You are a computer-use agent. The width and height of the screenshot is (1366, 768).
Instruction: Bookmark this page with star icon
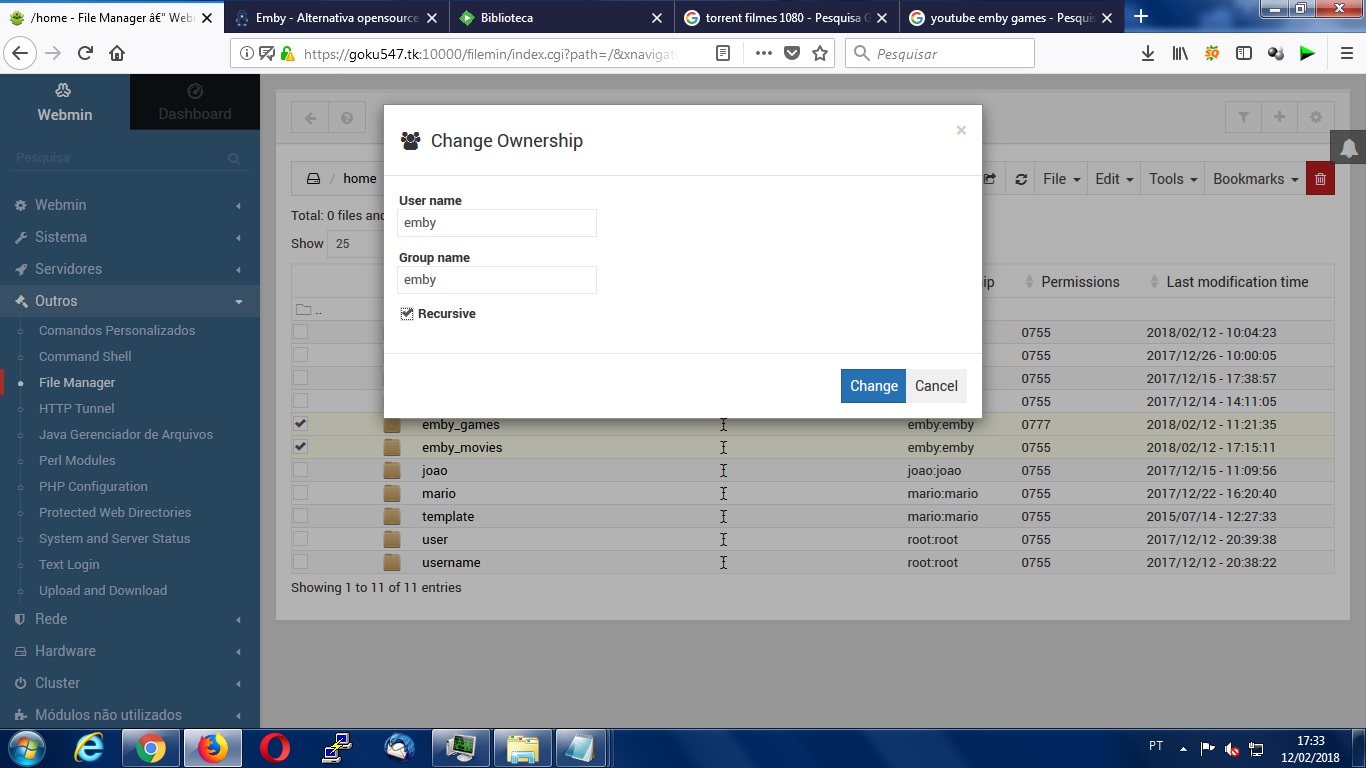pos(820,54)
